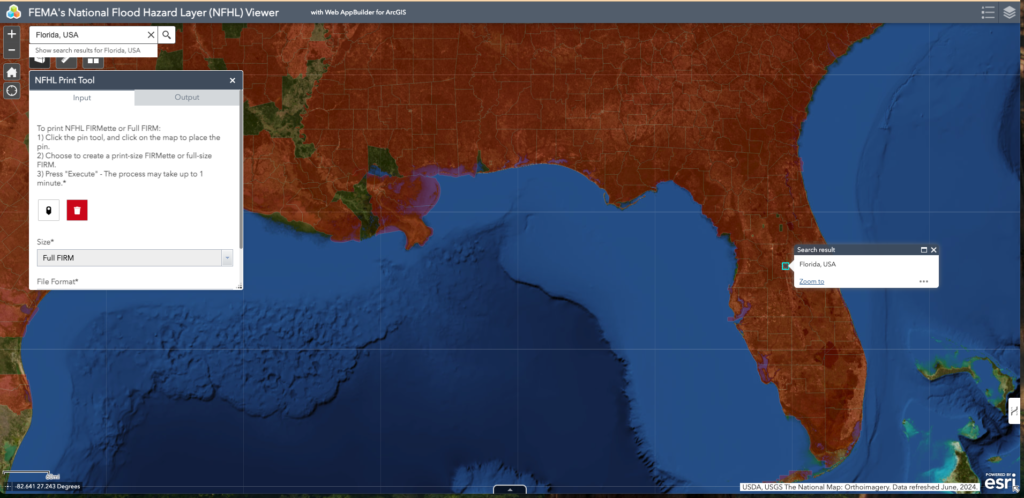Delete the pin with the red trash button
The image size is (1024, 498).
77,210
